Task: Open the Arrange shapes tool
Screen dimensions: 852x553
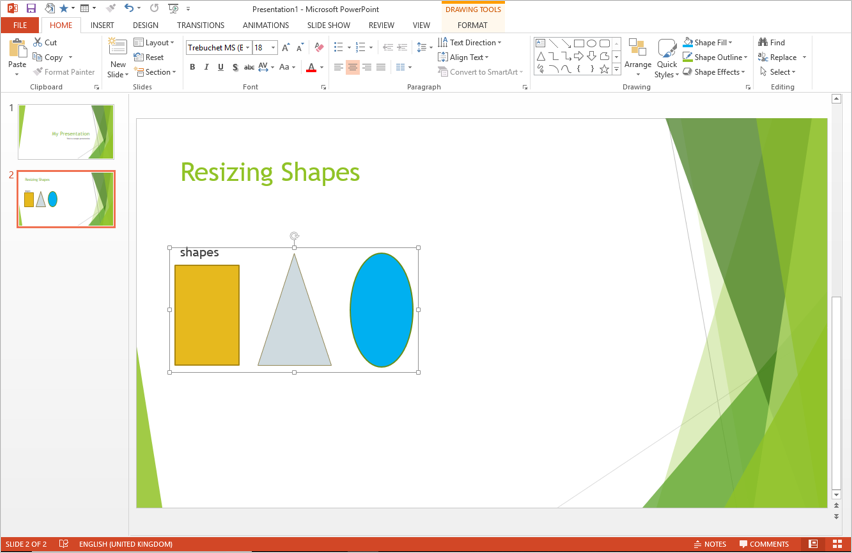Action: click(x=637, y=53)
